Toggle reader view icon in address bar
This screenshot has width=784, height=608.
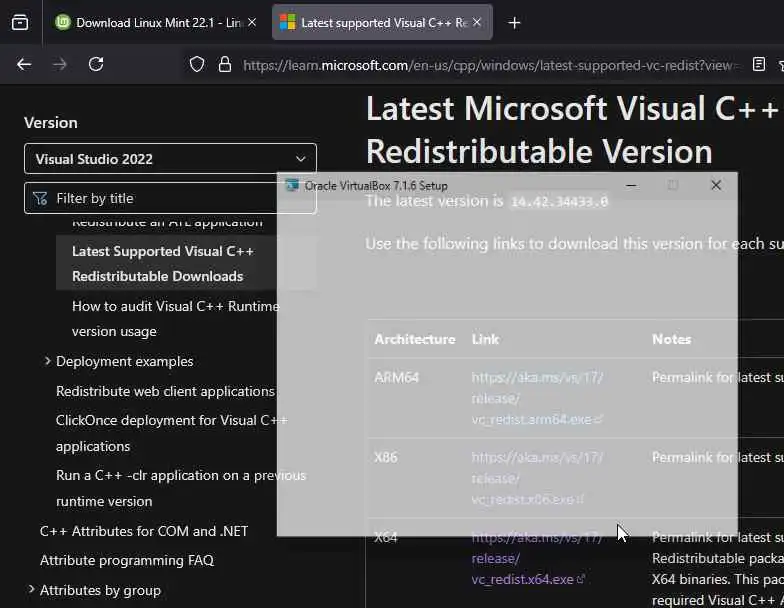click(759, 64)
